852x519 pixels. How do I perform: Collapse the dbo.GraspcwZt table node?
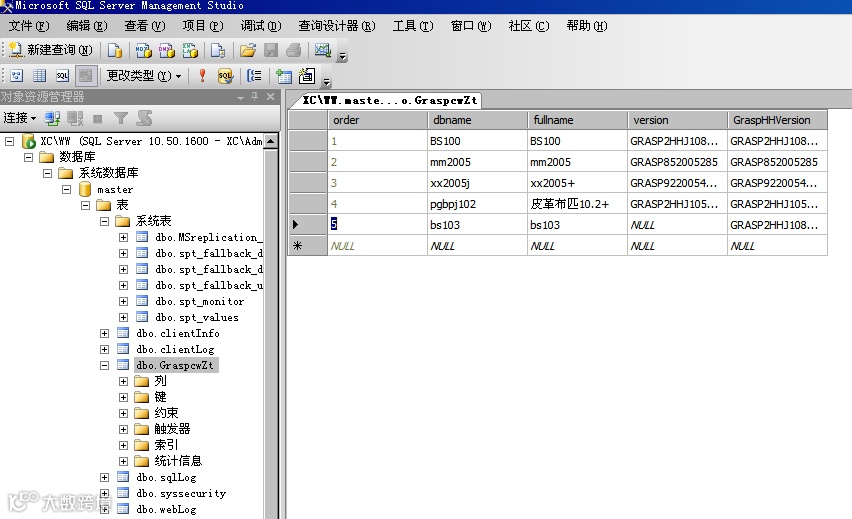point(104,365)
